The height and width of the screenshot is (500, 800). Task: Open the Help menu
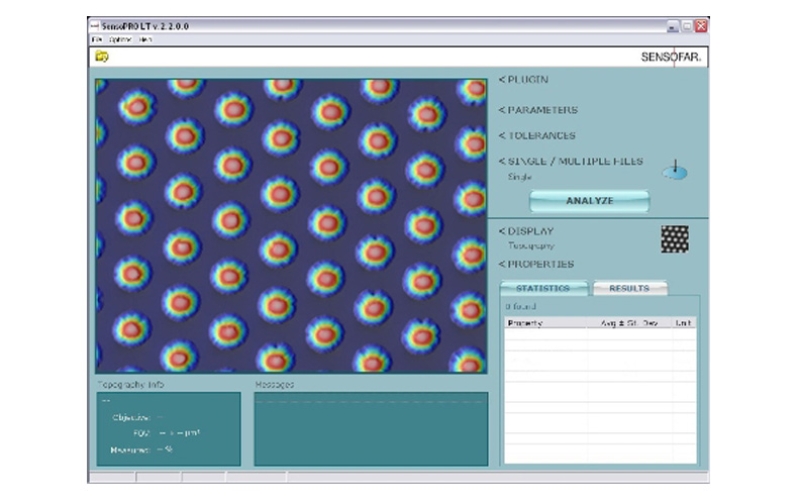(x=145, y=39)
